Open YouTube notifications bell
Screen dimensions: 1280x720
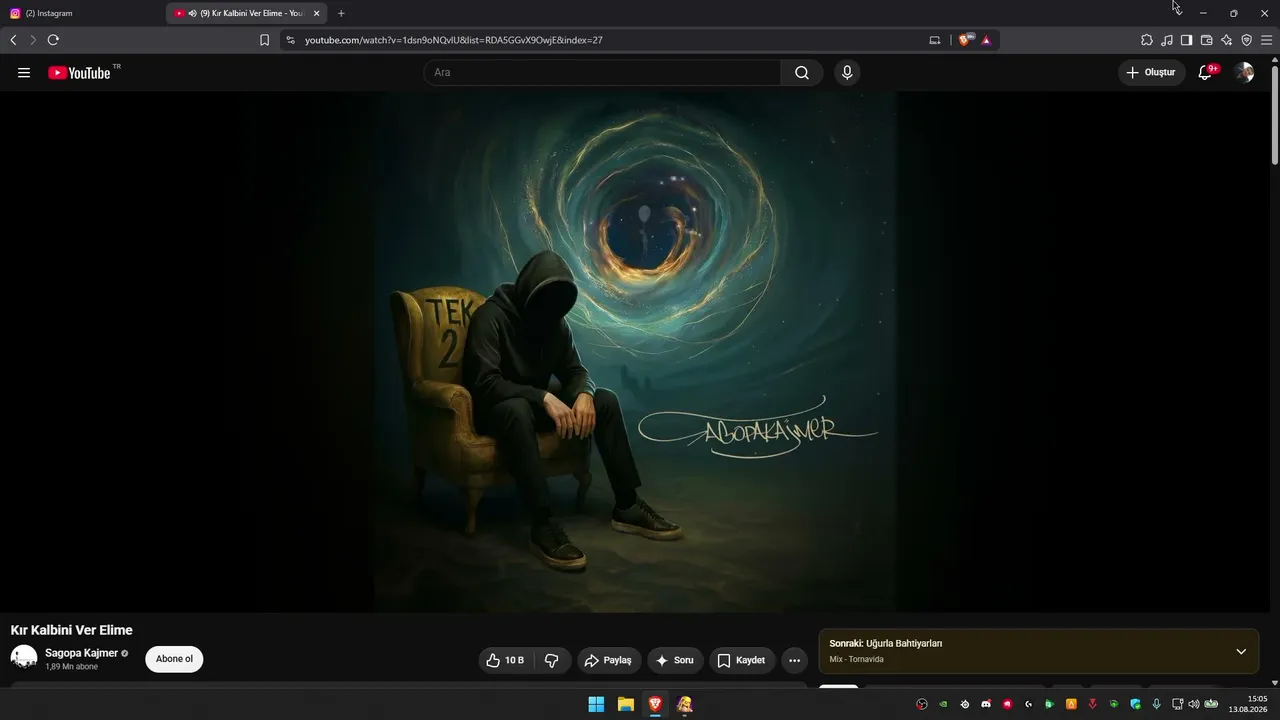tap(1205, 73)
